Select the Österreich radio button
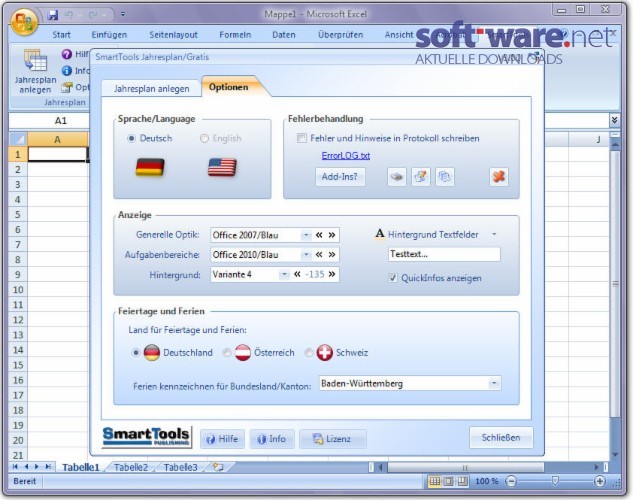The width and height of the screenshot is (633, 500). click(x=227, y=353)
